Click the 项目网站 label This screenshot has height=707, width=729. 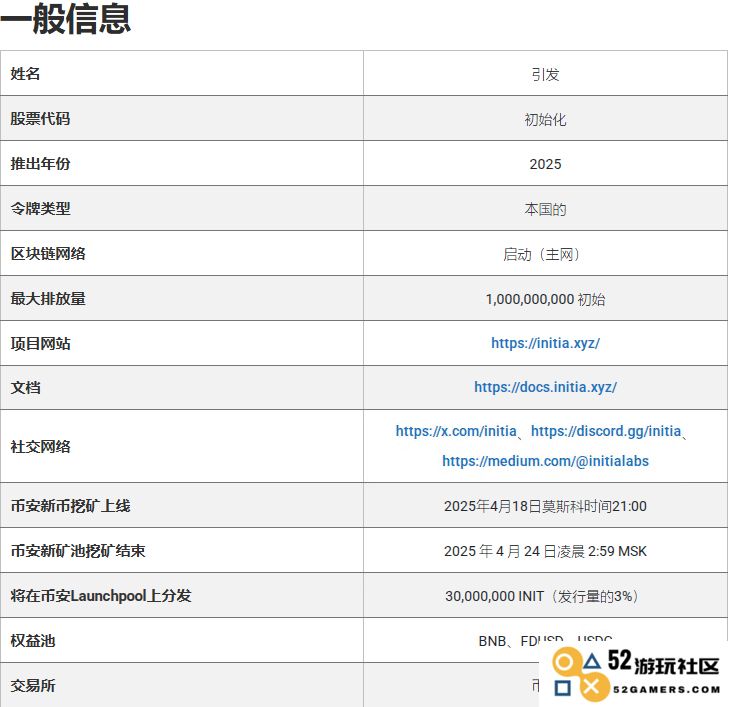(40, 344)
